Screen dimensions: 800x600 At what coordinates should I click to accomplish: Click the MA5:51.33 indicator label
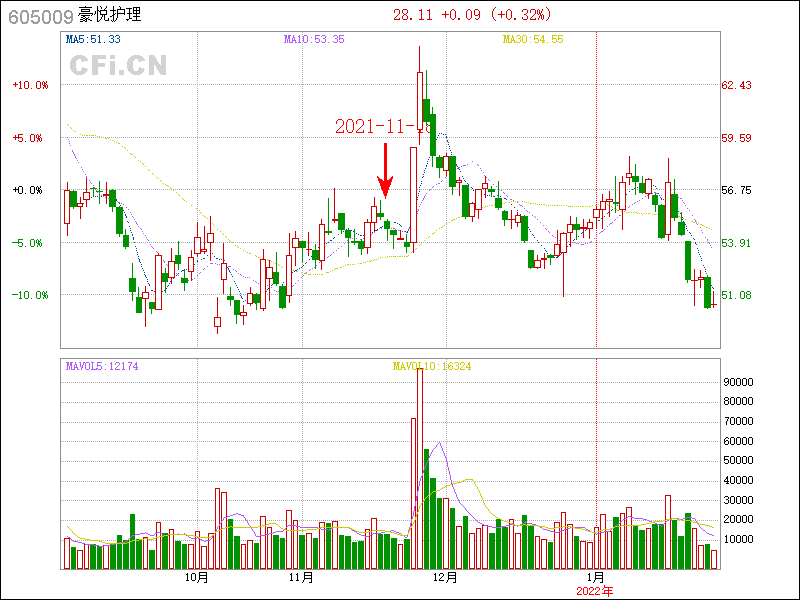pos(92,40)
